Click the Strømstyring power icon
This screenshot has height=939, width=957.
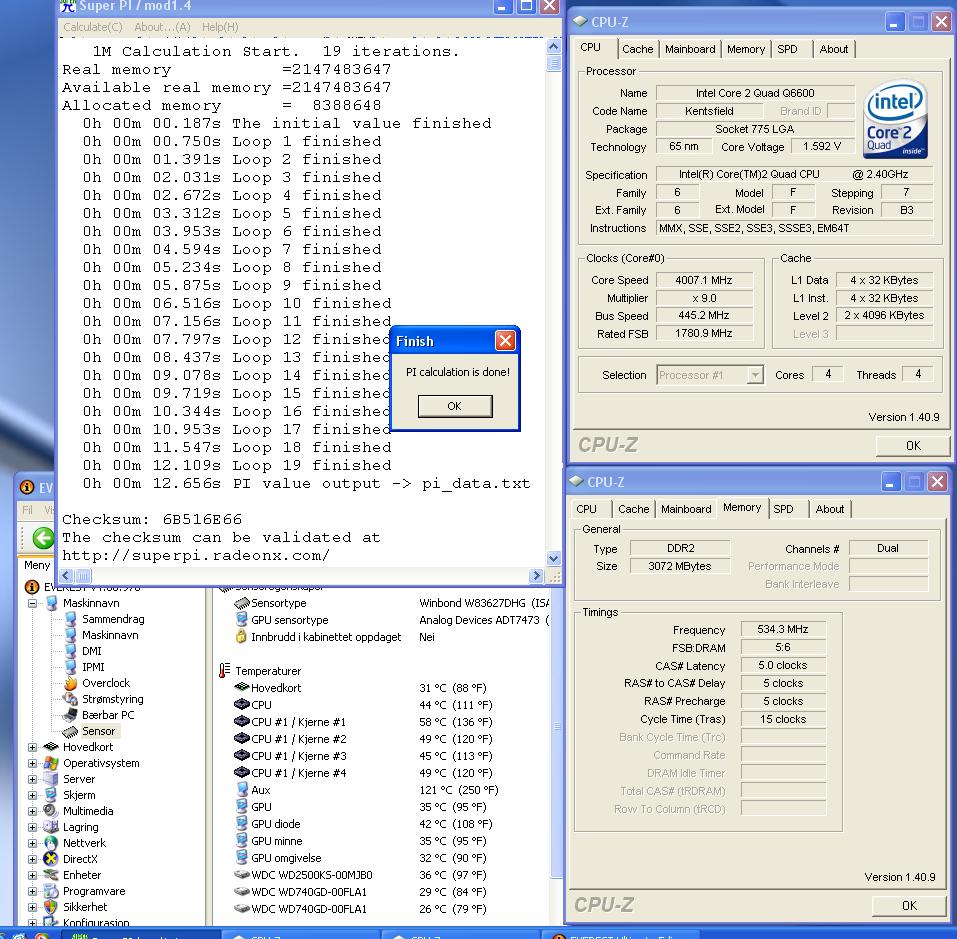pos(71,699)
